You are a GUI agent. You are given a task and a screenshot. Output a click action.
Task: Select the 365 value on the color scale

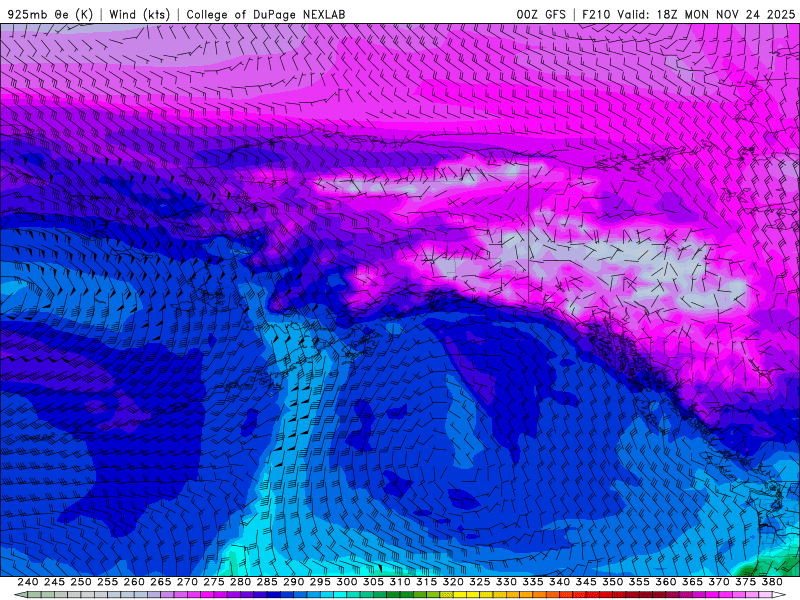coord(692,582)
